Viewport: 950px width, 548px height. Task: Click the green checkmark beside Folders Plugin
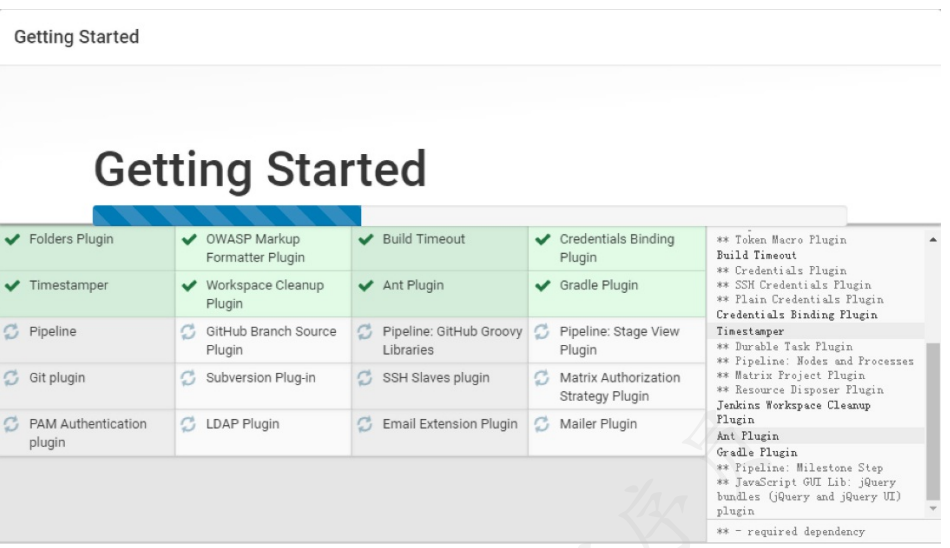tap(12, 239)
